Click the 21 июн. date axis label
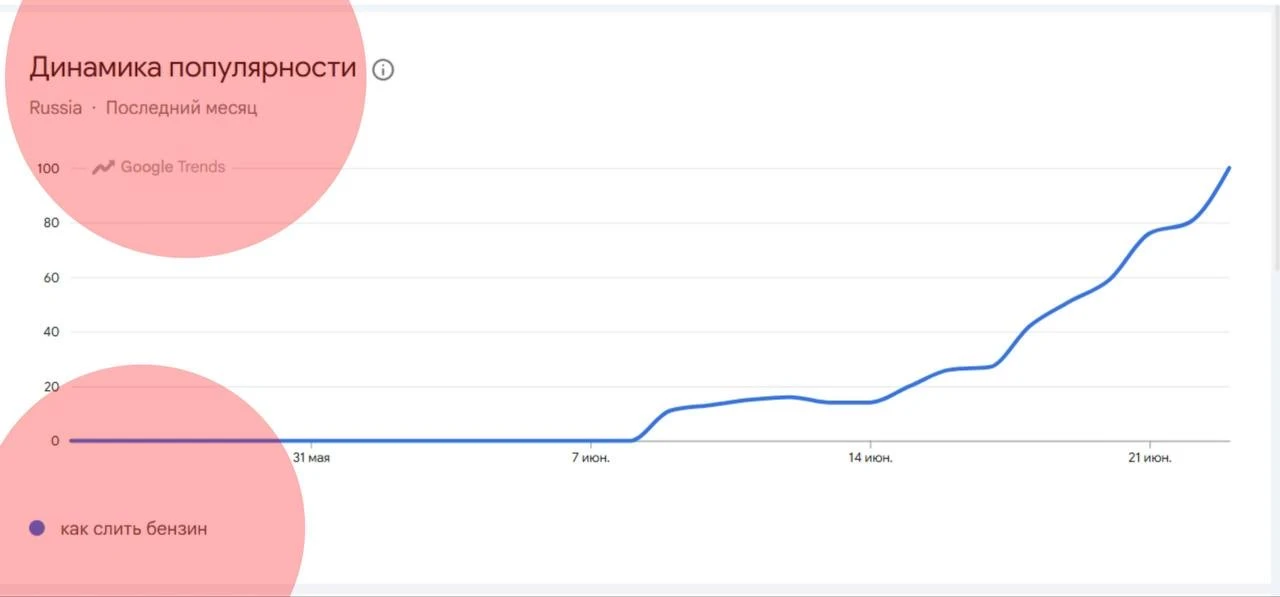 point(1150,458)
